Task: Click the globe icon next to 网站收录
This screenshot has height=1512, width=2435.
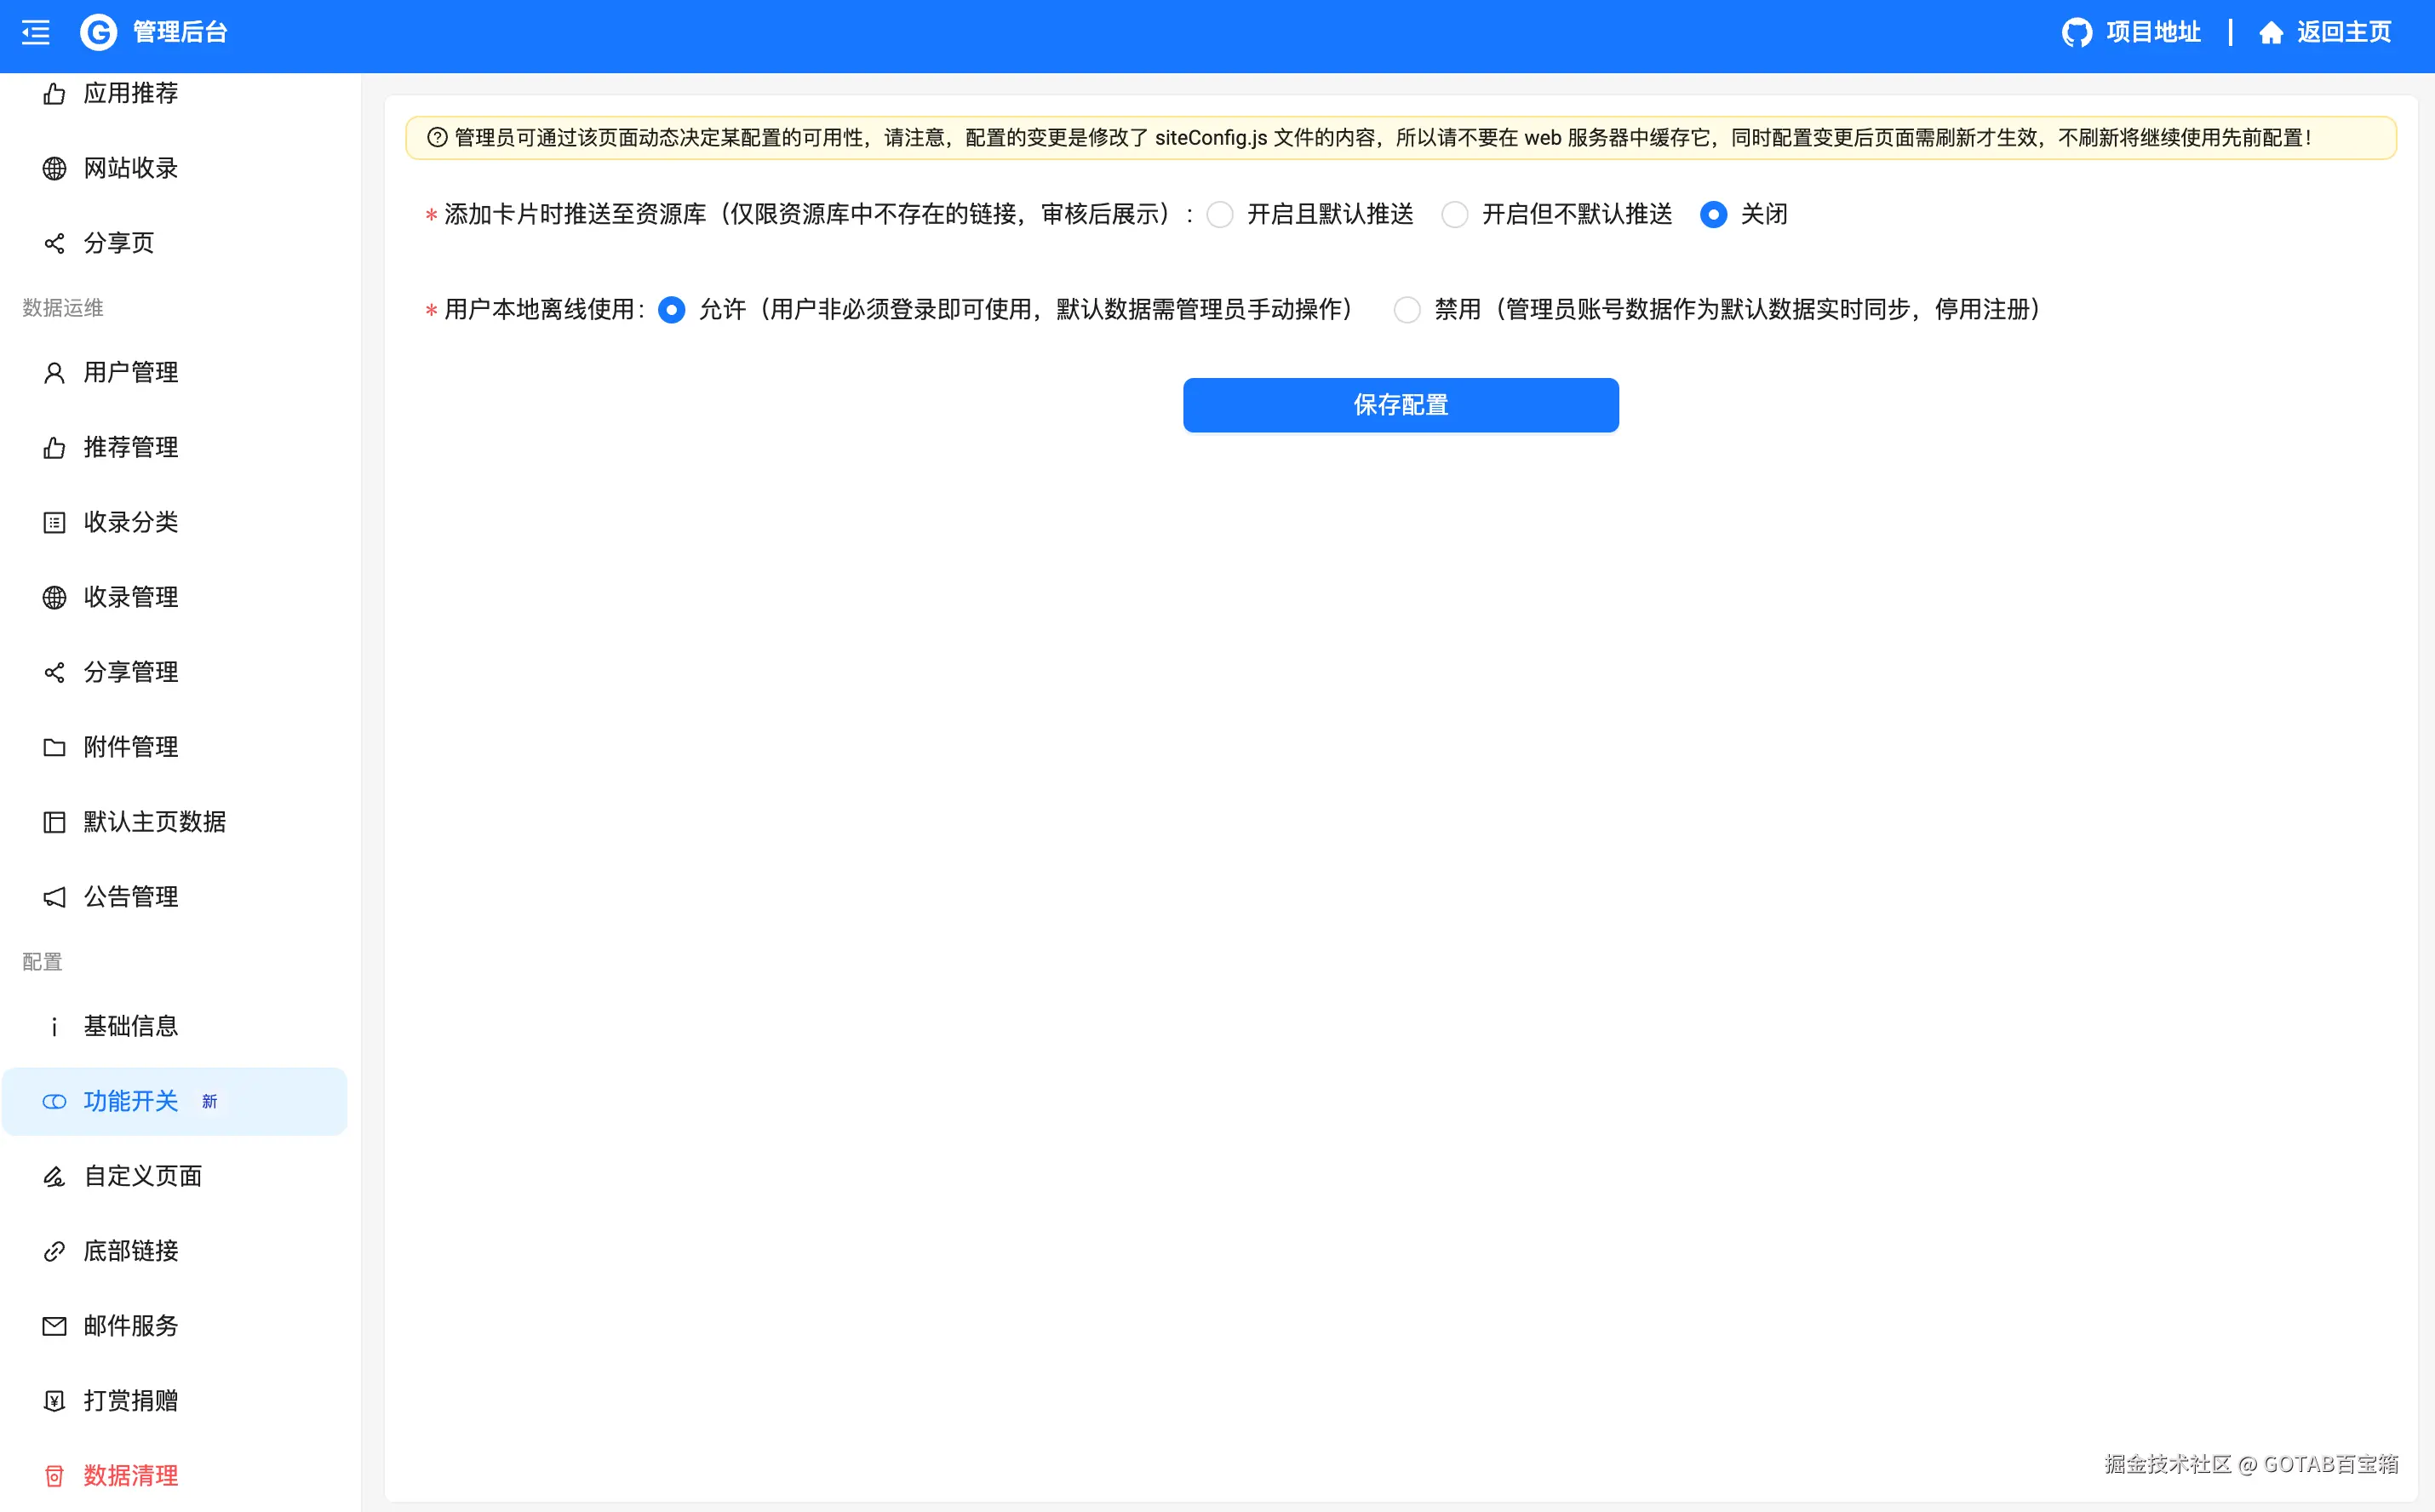Action: coord(54,168)
